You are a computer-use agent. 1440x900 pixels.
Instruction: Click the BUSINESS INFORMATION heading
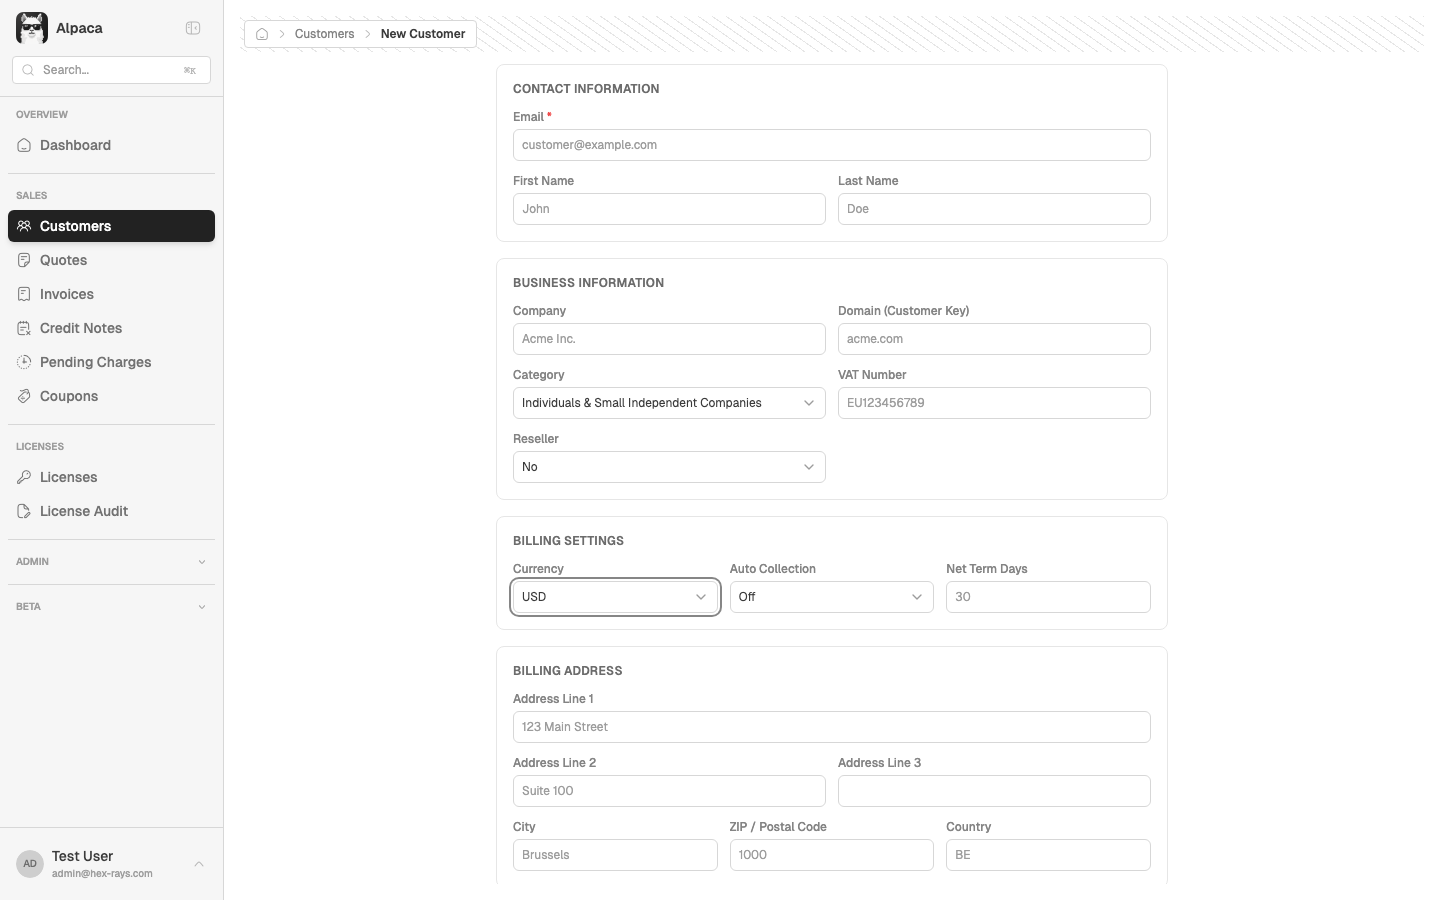pyautogui.click(x=588, y=283)
